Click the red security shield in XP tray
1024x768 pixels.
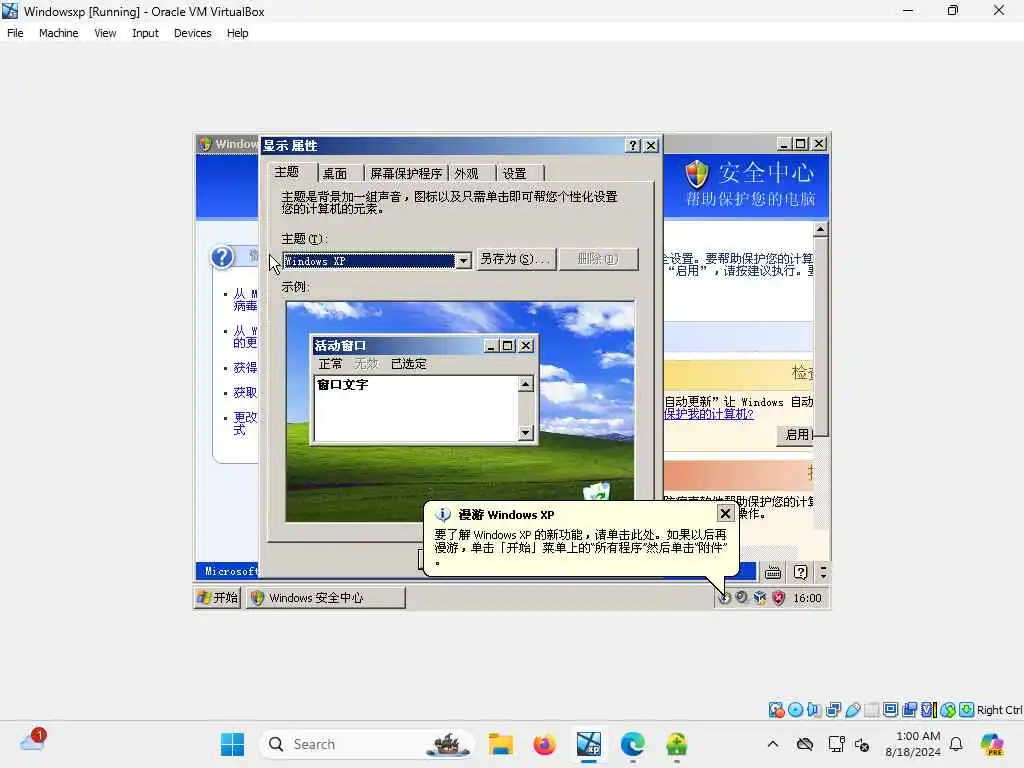point(778,598)
